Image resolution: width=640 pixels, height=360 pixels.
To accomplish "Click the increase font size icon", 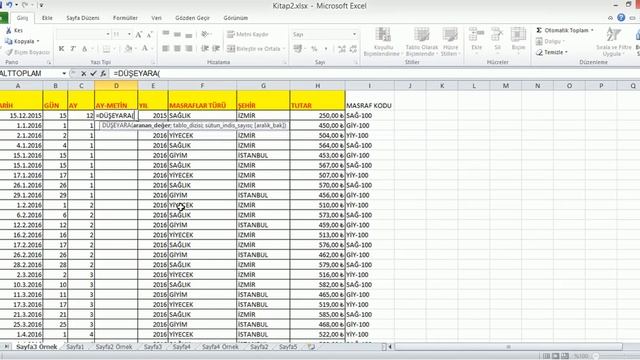I will pos(139,35).
